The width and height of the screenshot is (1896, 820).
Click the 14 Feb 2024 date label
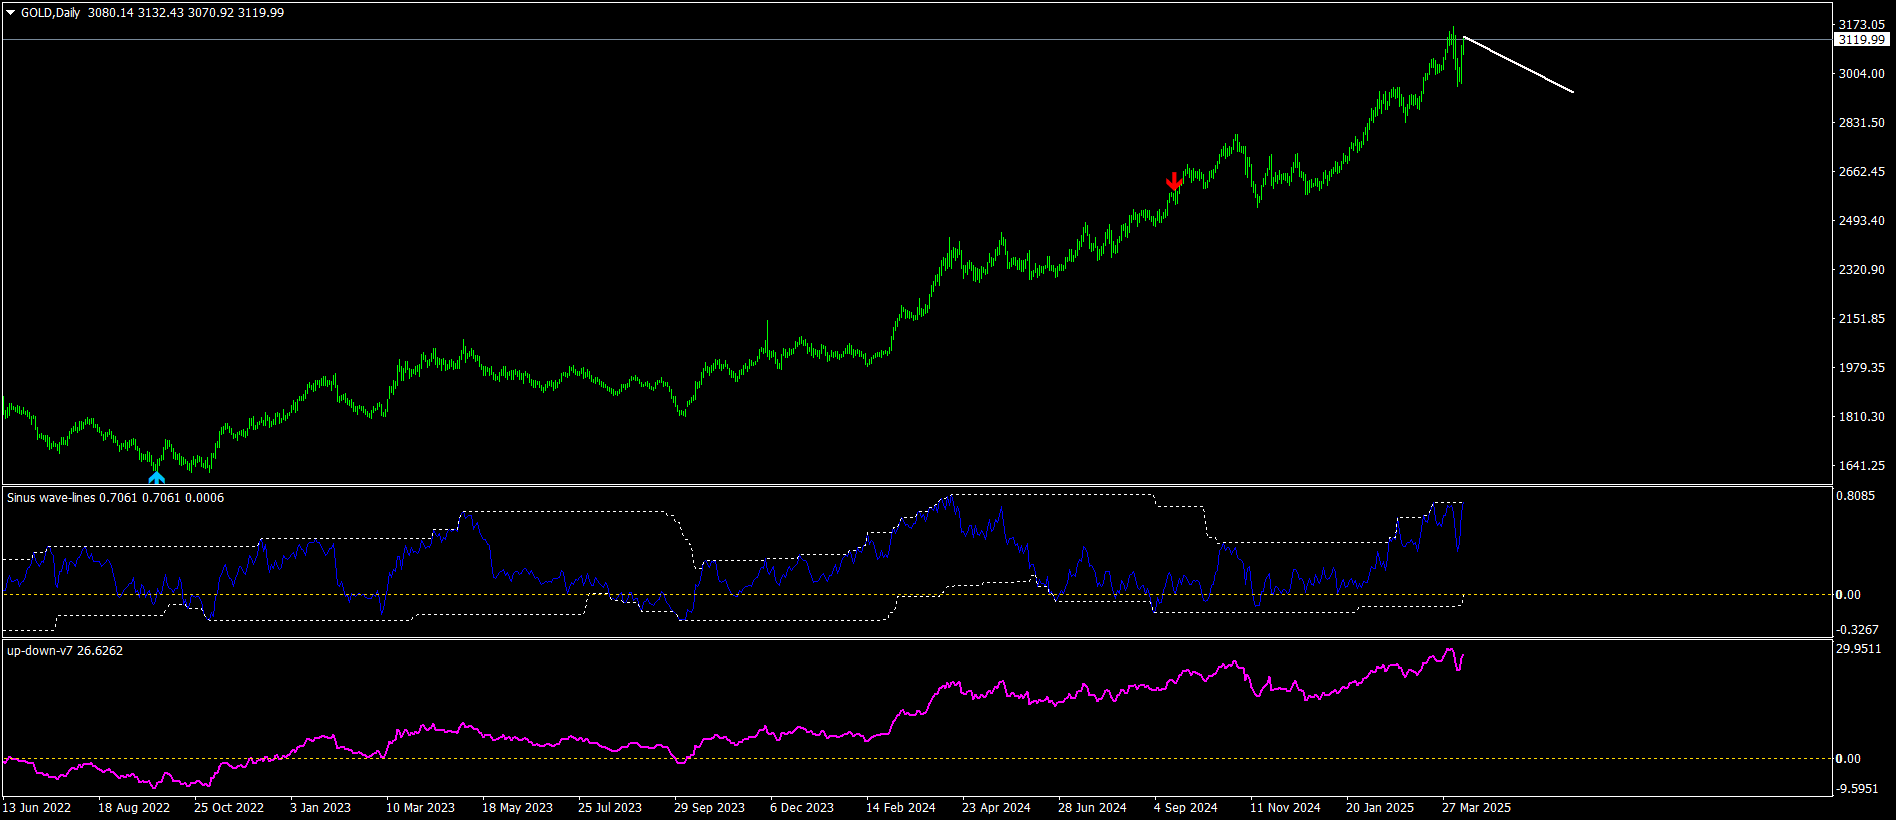click(901, 808)
